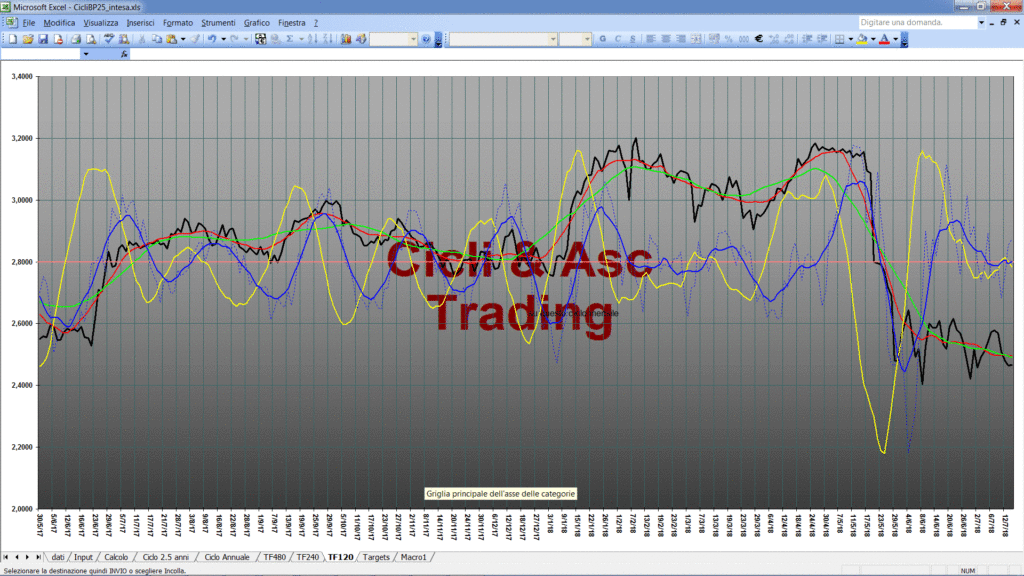The image size is (1024, 576).
Task: Click inside the formula bar field
Action: pos(575,54)
